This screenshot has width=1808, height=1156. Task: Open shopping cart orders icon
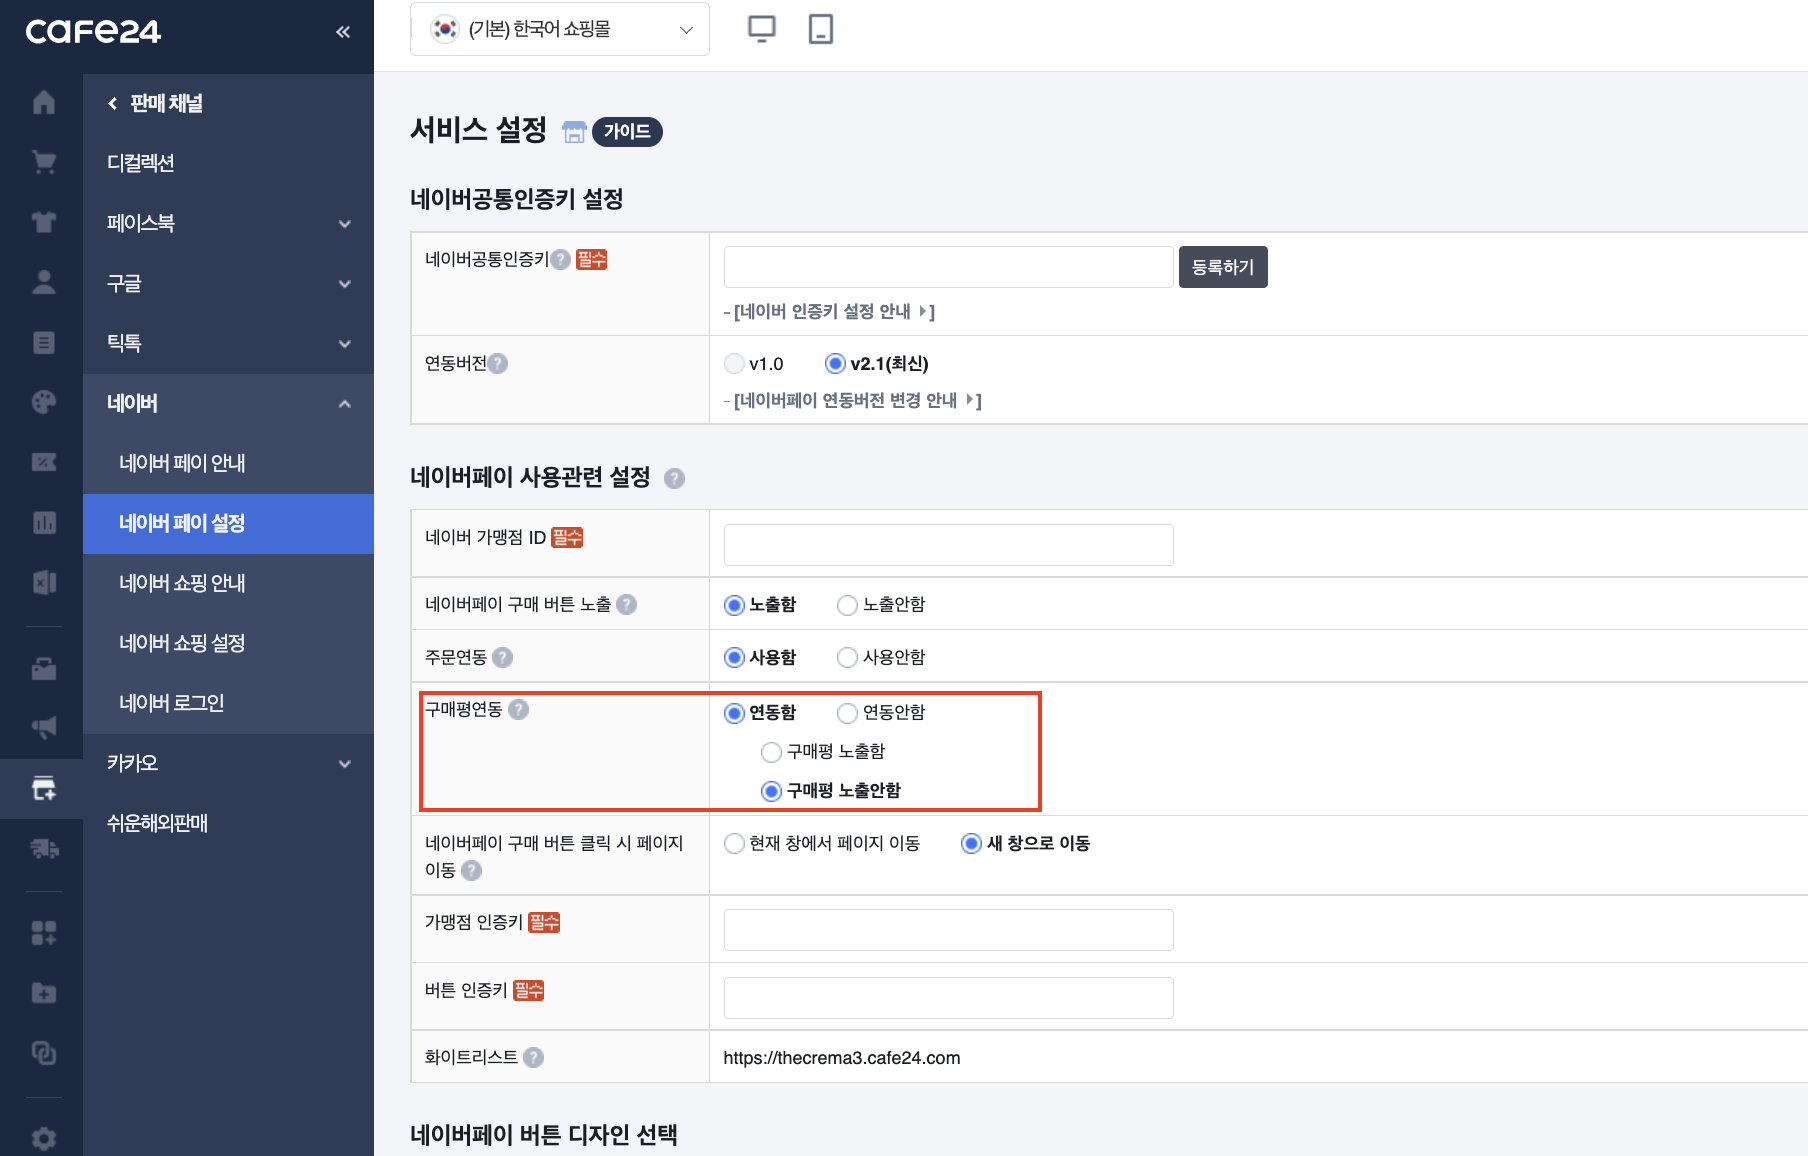point(43,162)
